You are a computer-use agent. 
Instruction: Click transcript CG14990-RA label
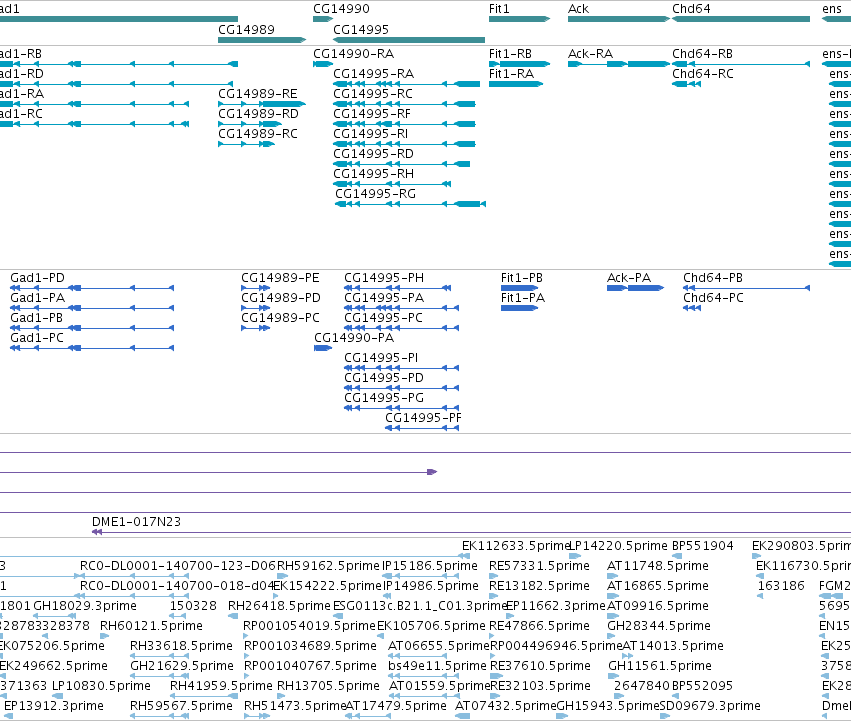point(354,54)
